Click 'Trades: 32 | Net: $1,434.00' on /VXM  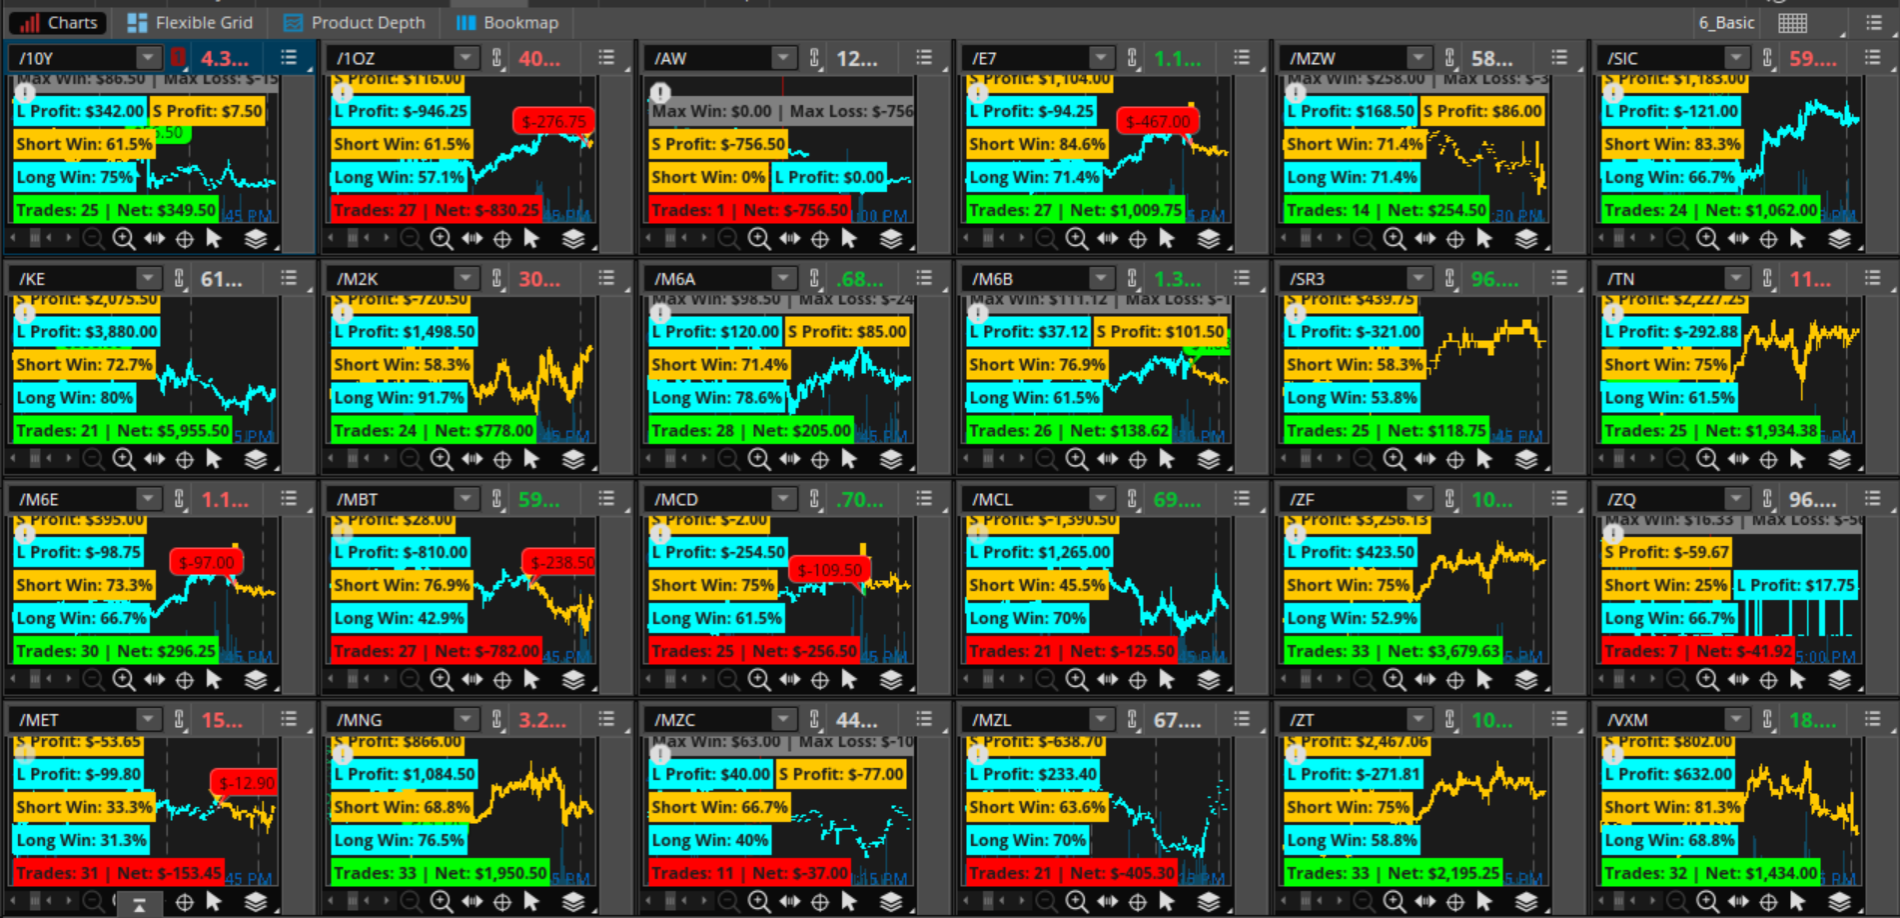(1711, 873)
